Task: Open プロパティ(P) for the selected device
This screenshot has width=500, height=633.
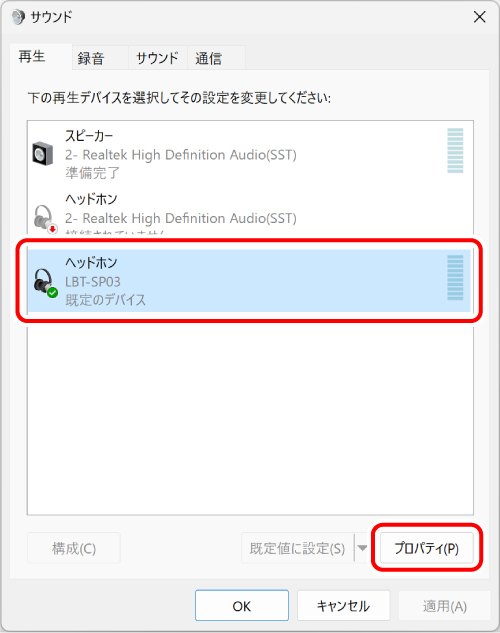Action: (427, 548)
